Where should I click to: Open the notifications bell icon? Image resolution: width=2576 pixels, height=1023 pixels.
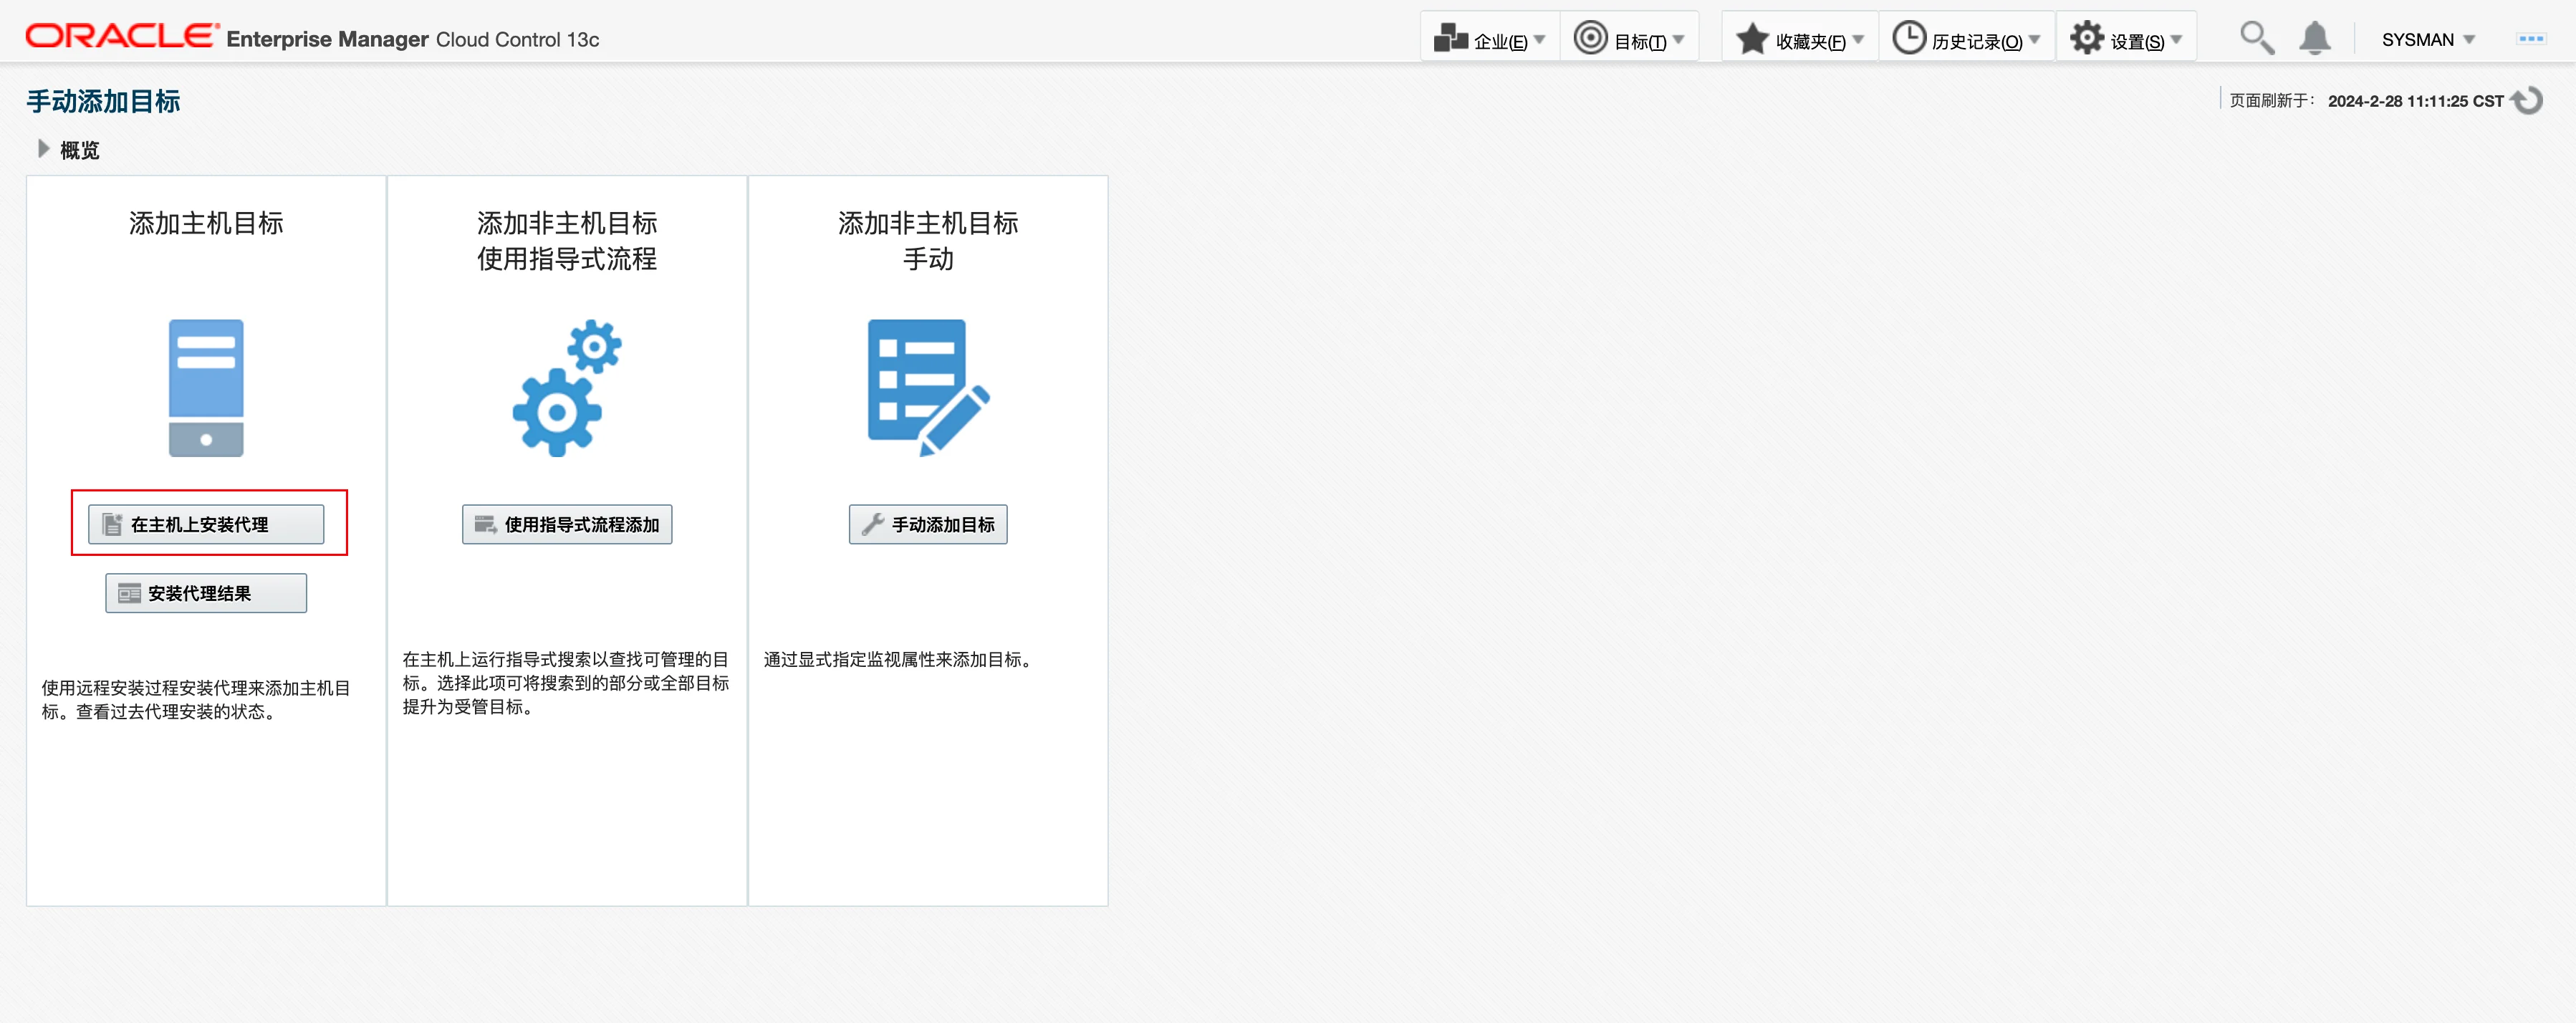coord(2314,38)
